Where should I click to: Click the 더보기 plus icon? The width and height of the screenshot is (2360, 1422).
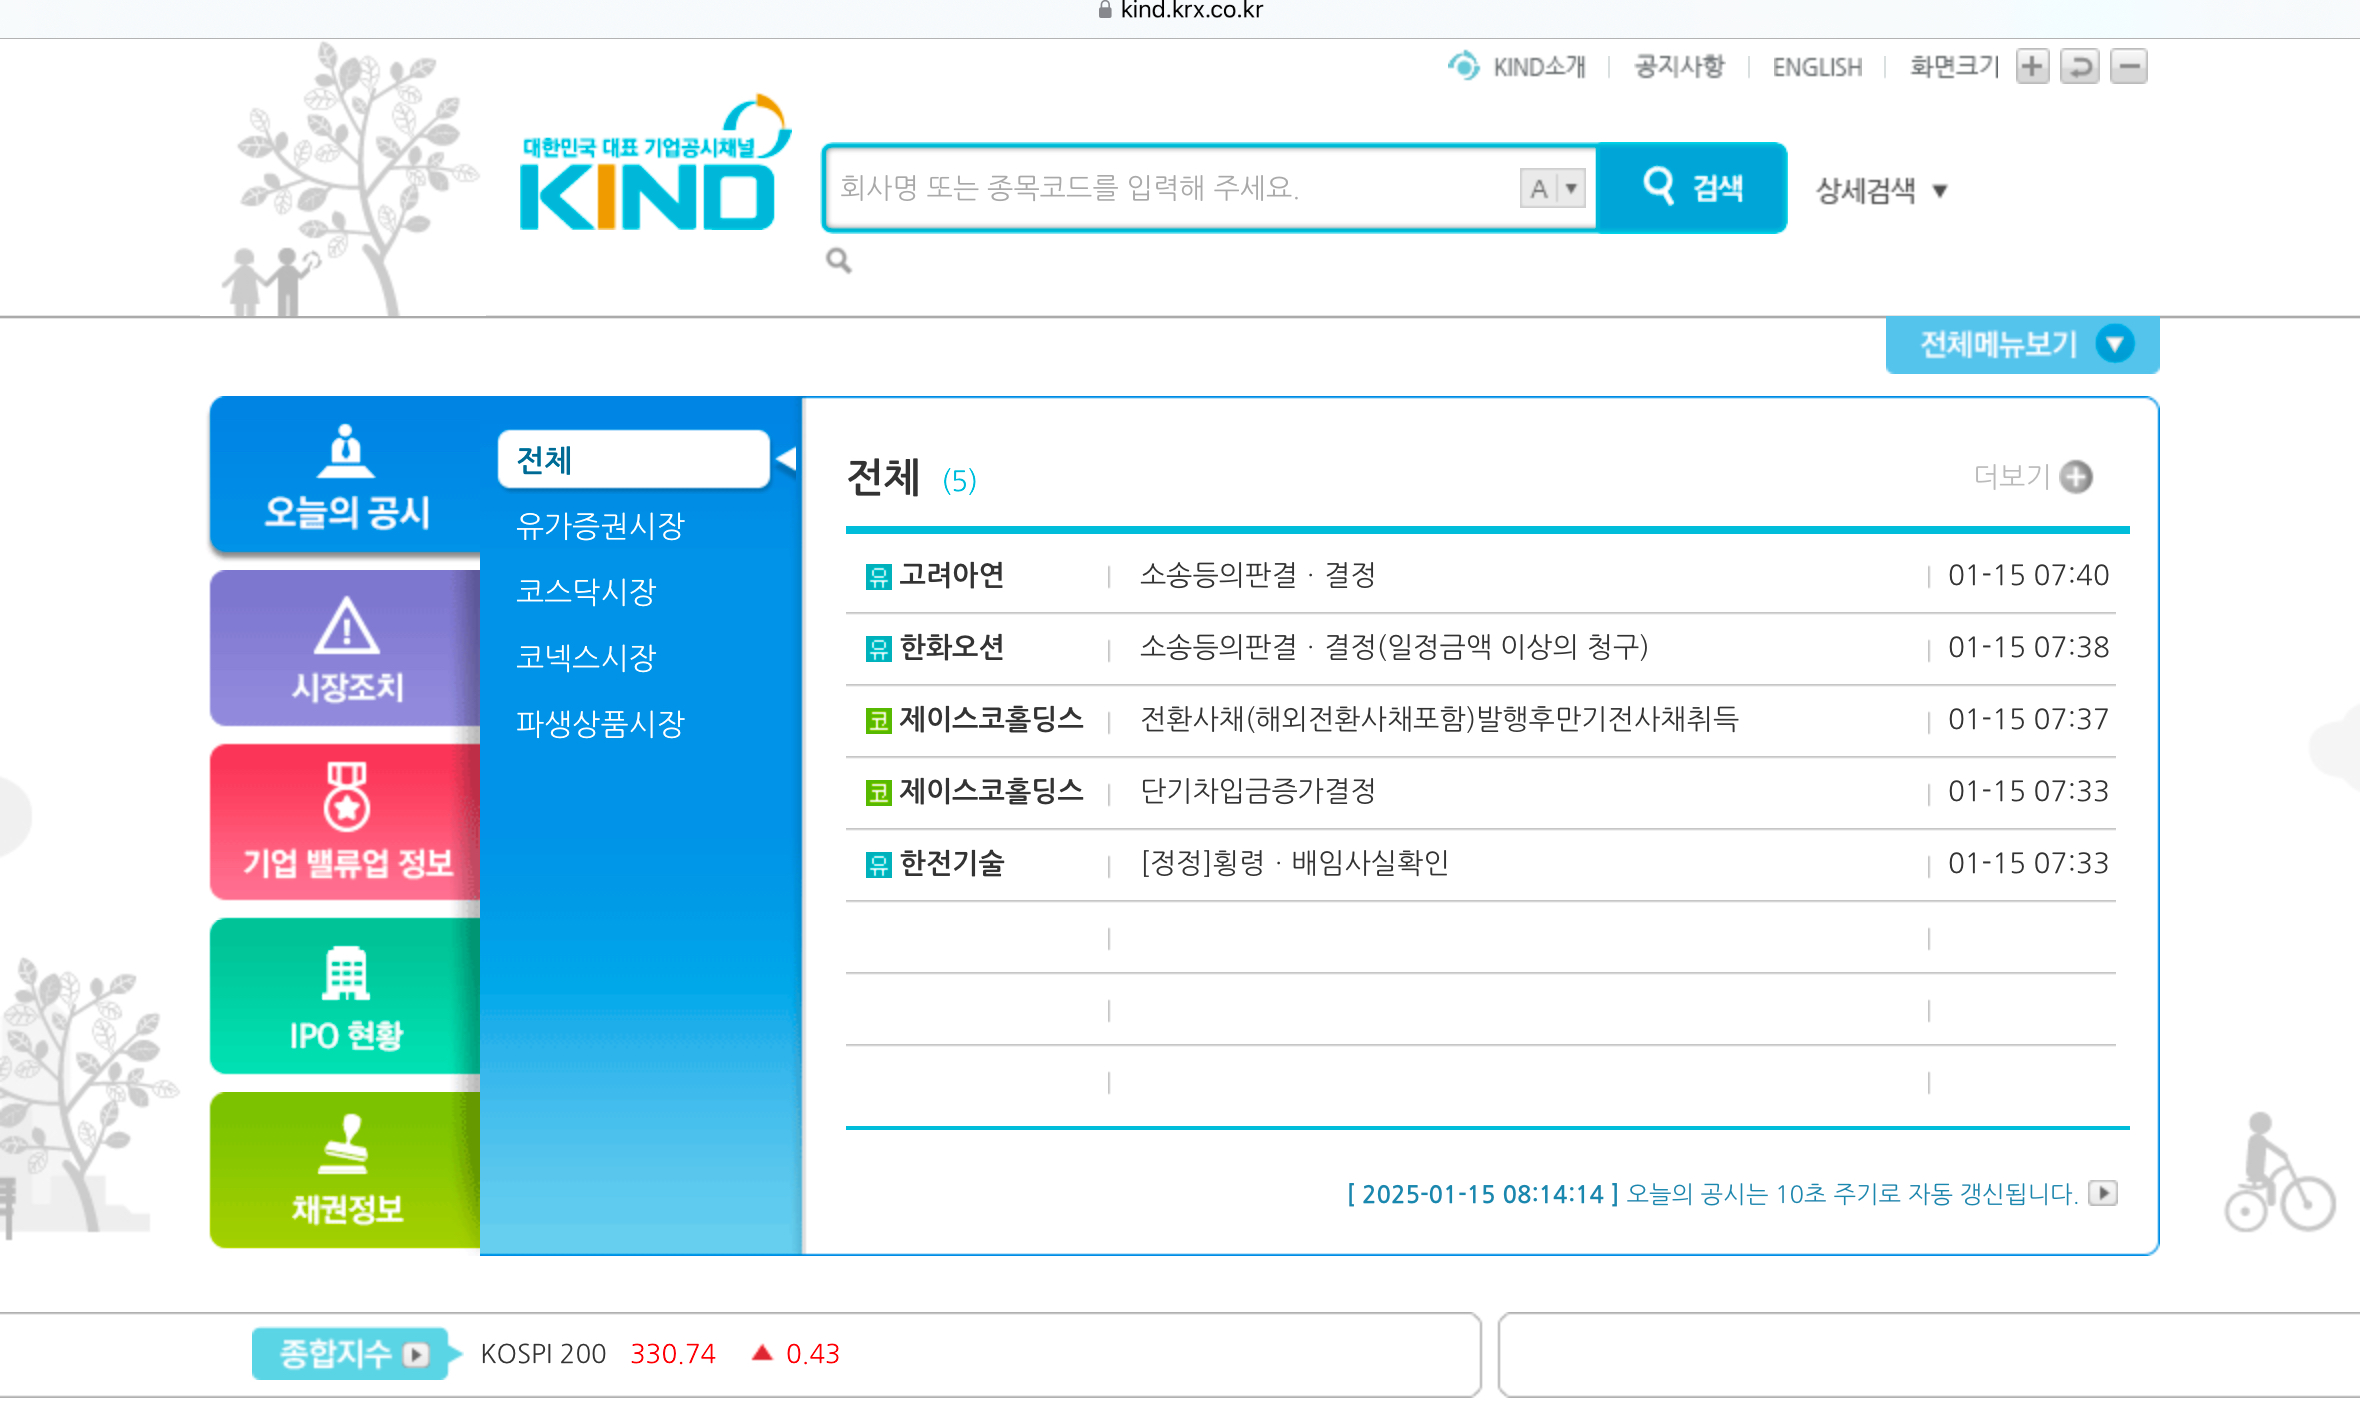coord(2077,477)
